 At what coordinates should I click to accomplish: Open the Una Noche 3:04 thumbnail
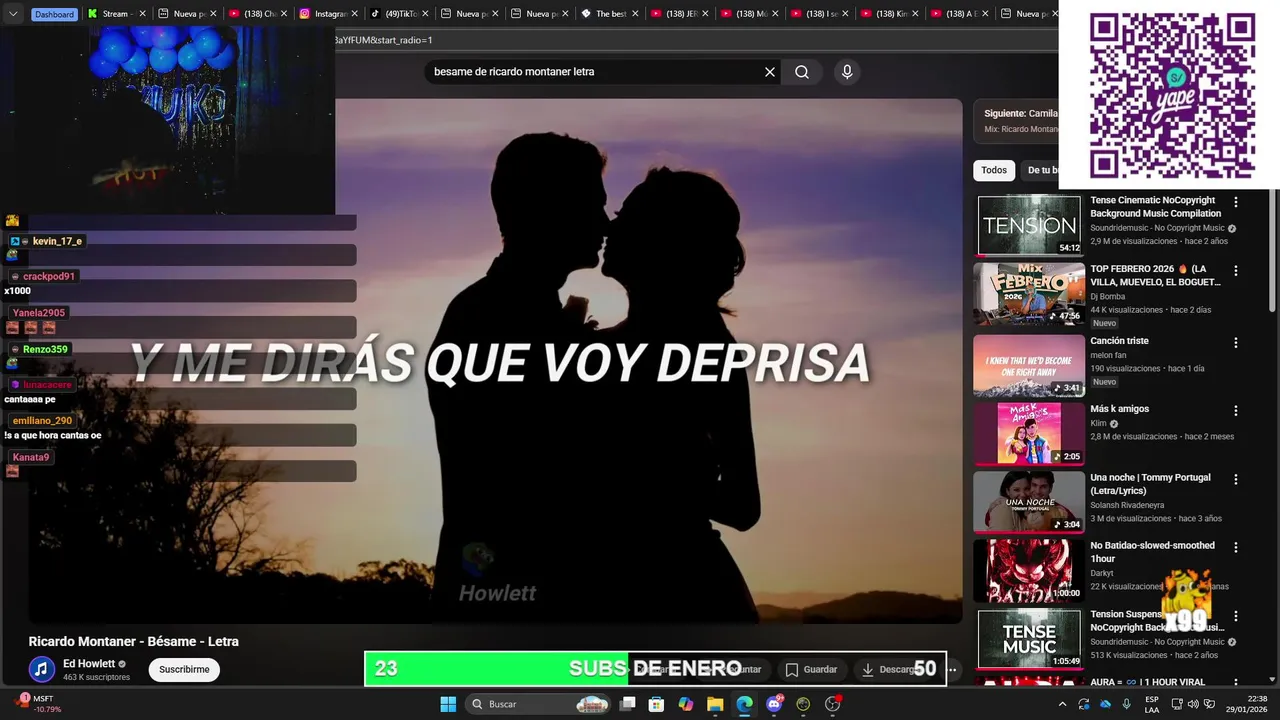point(1029,502)
